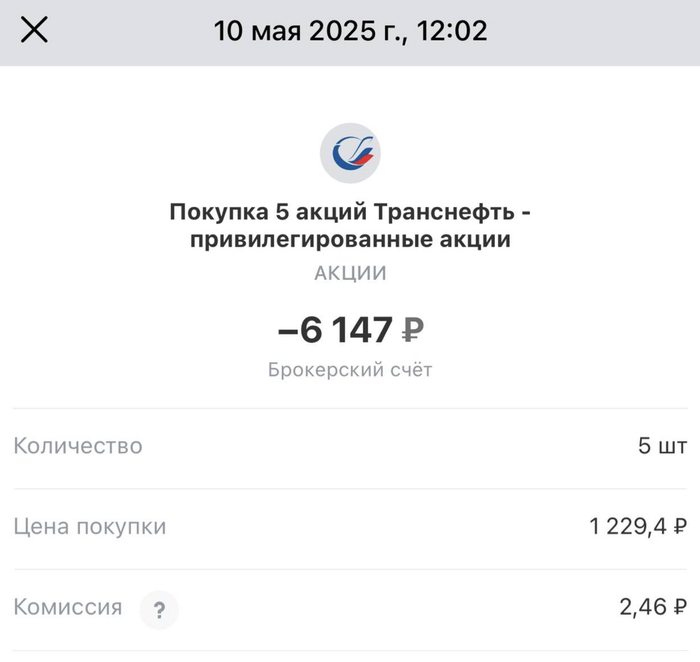
Task: Tap the Transneft company logo
Action: coord(350,153)
